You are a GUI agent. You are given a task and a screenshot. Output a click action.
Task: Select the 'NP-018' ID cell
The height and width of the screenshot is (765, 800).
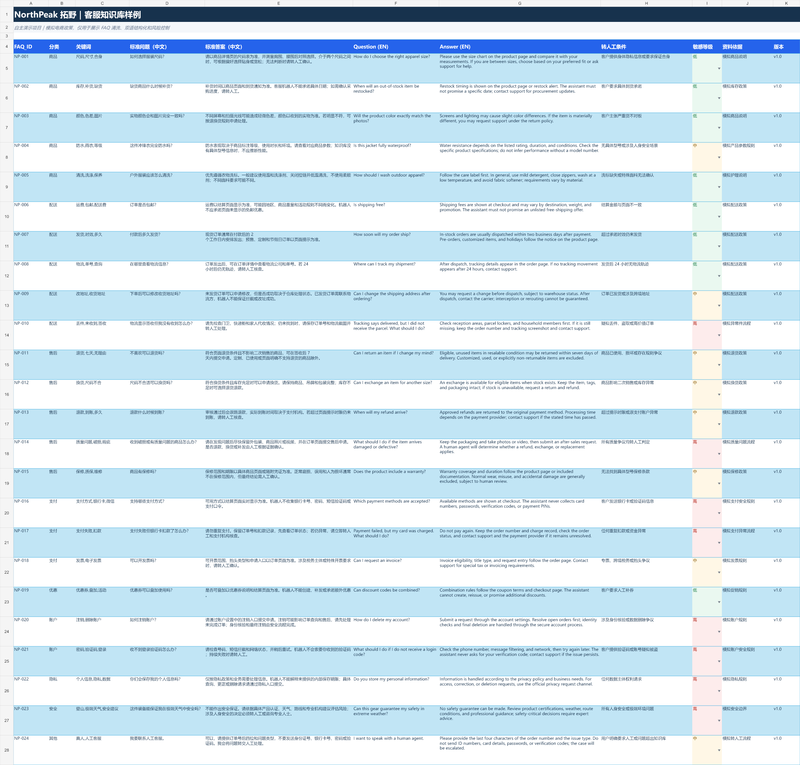click(x=31, y=572)
